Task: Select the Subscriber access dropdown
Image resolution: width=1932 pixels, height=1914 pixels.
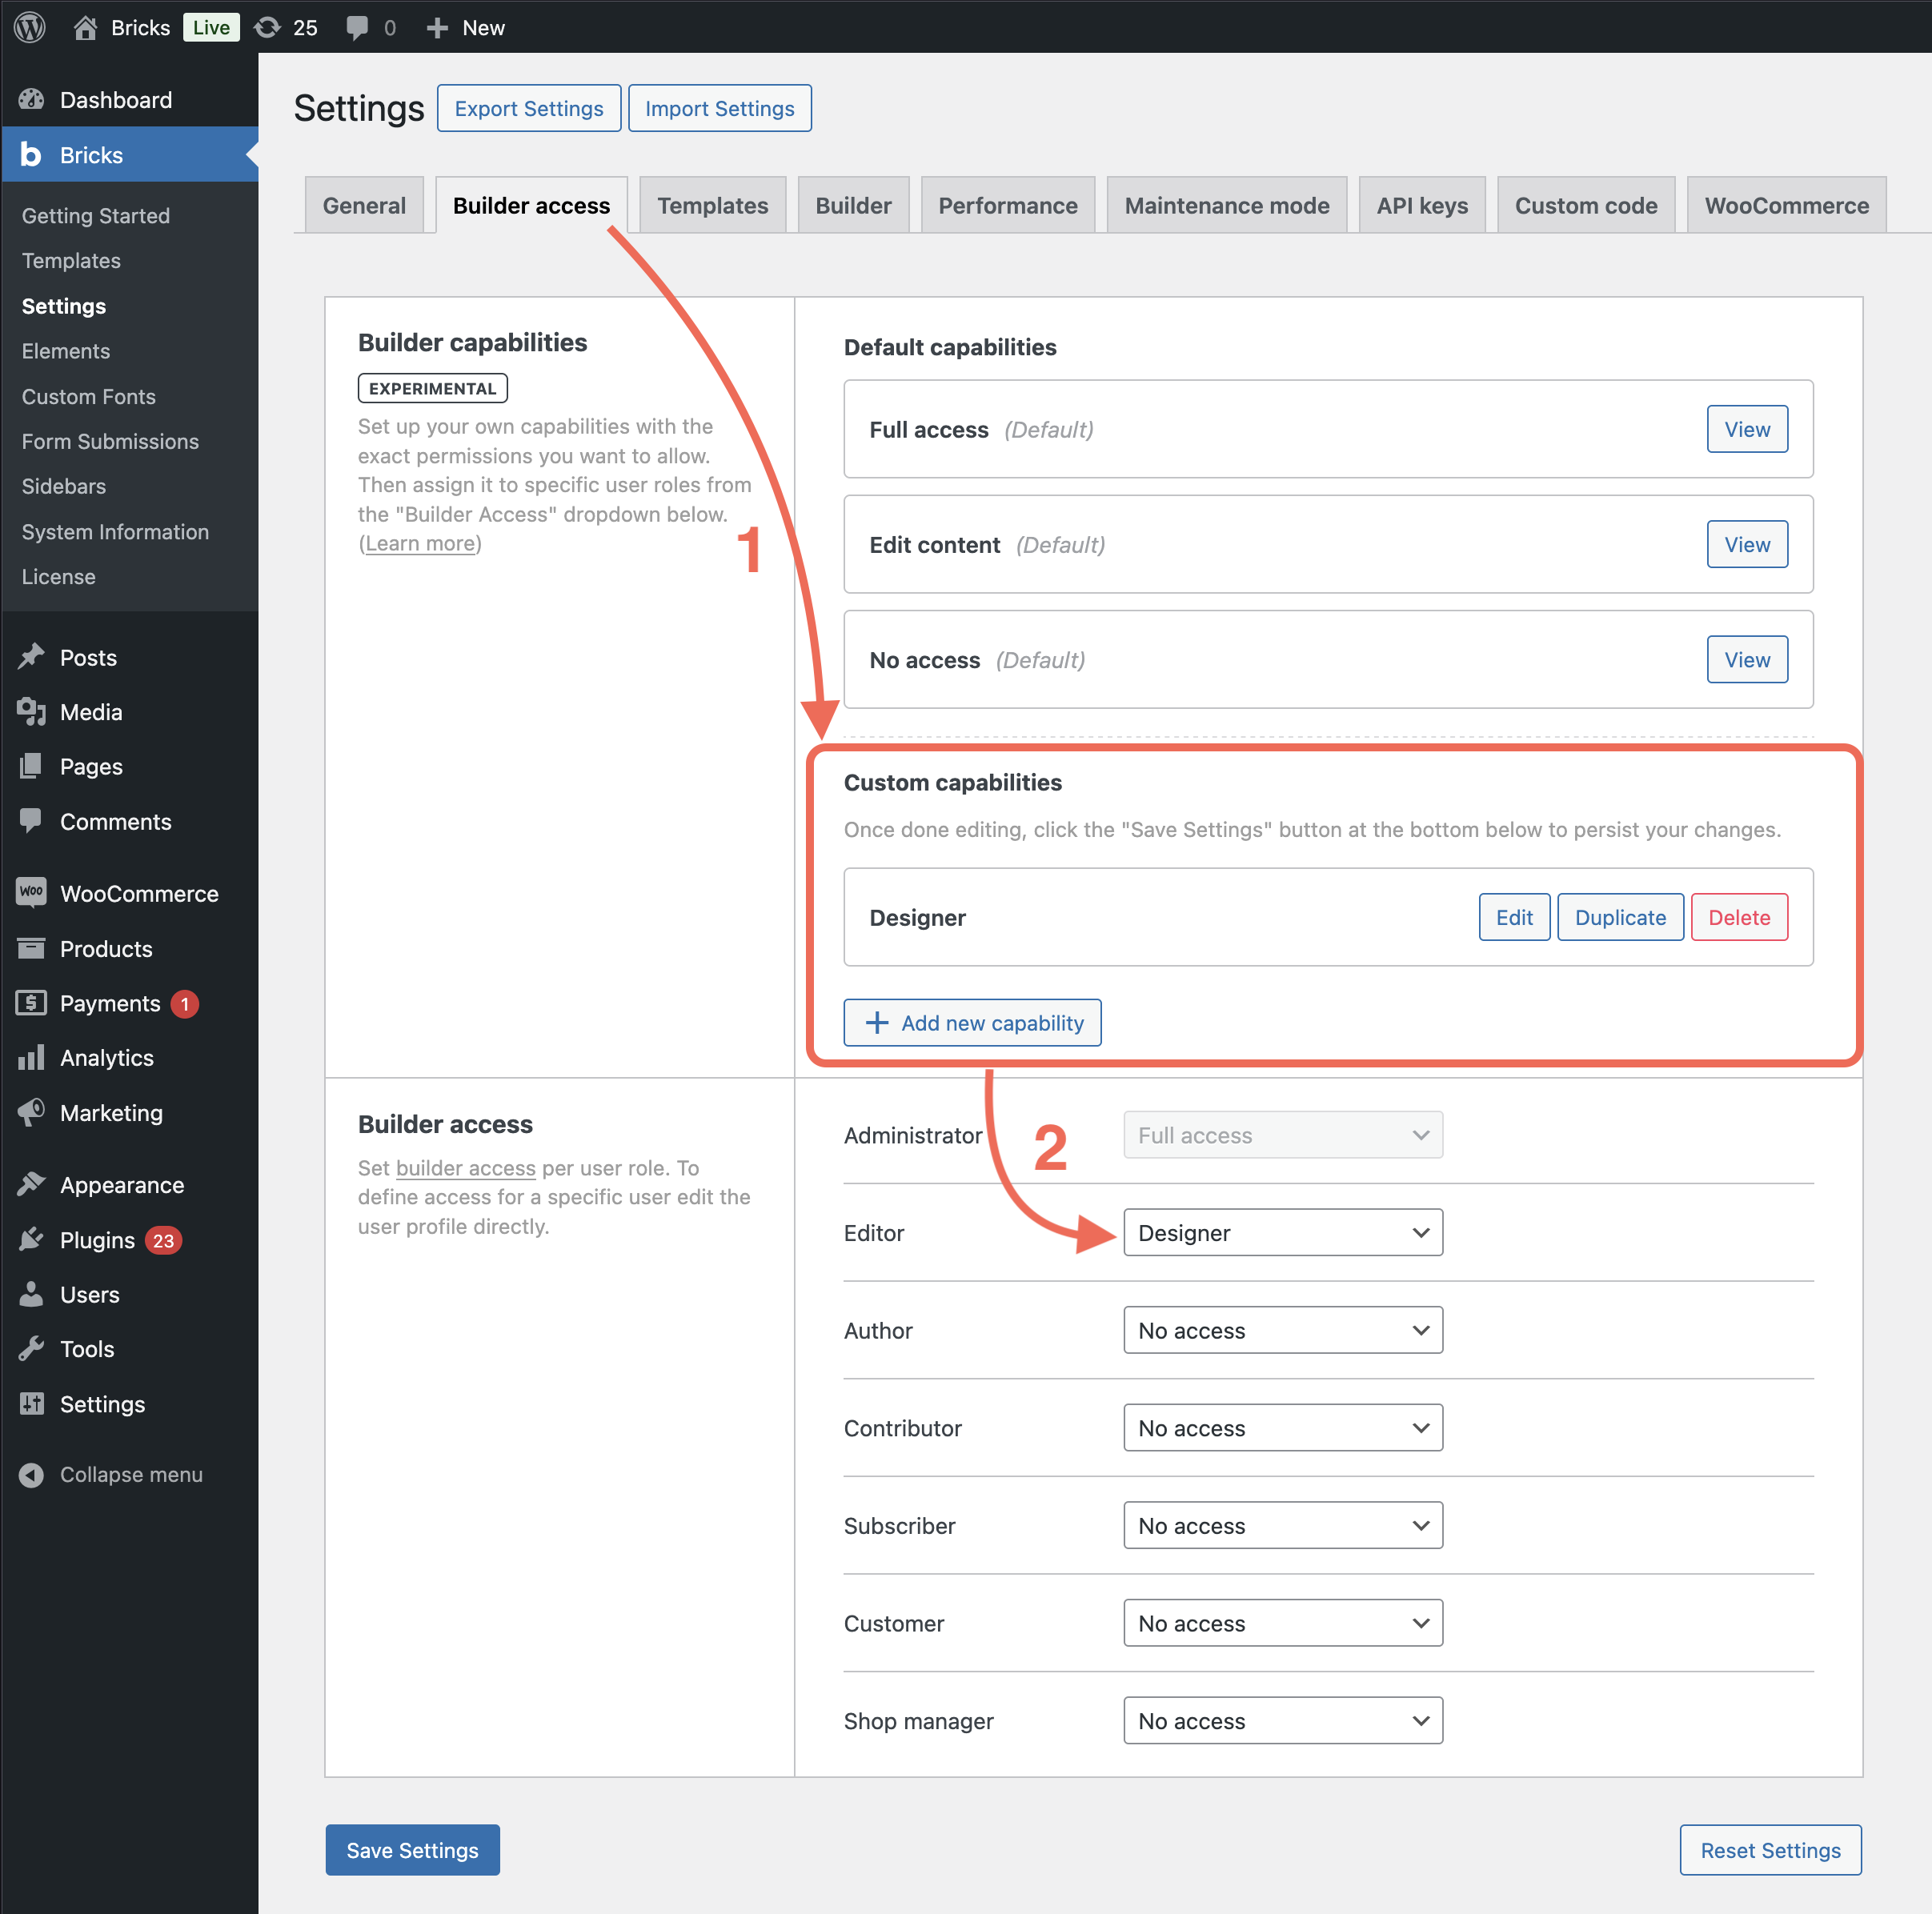Action: point(1282,1525)
